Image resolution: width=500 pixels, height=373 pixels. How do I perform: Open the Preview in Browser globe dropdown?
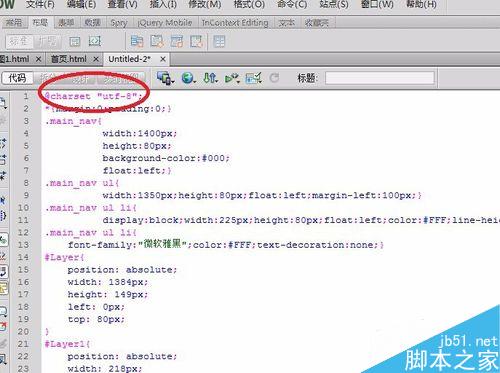click(189, 78)
